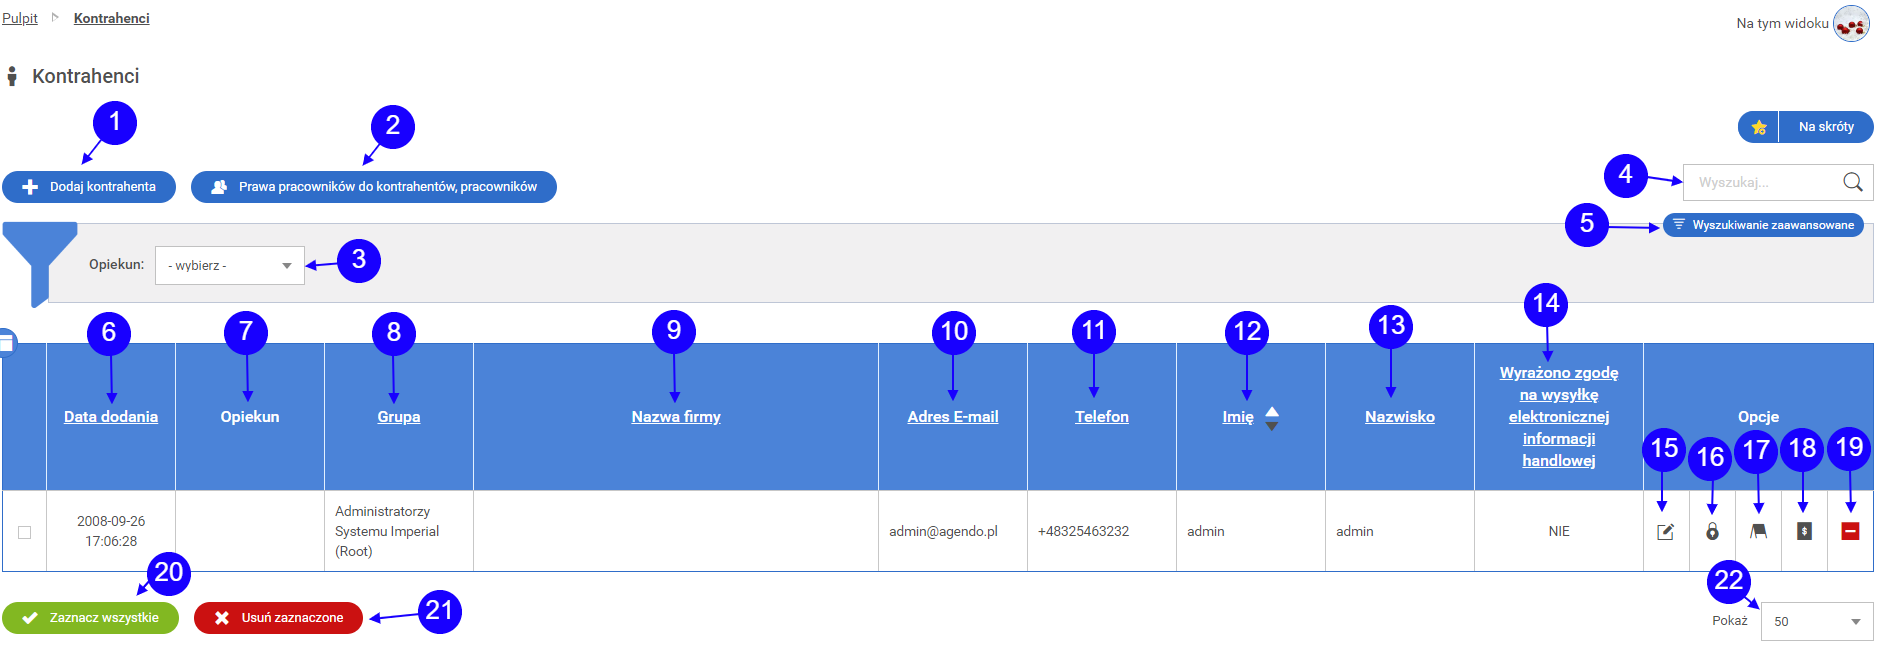Open the user avatar in top right
Image resolution: width=1891 pixels, height=668 pixels.
coord(1851,23)
